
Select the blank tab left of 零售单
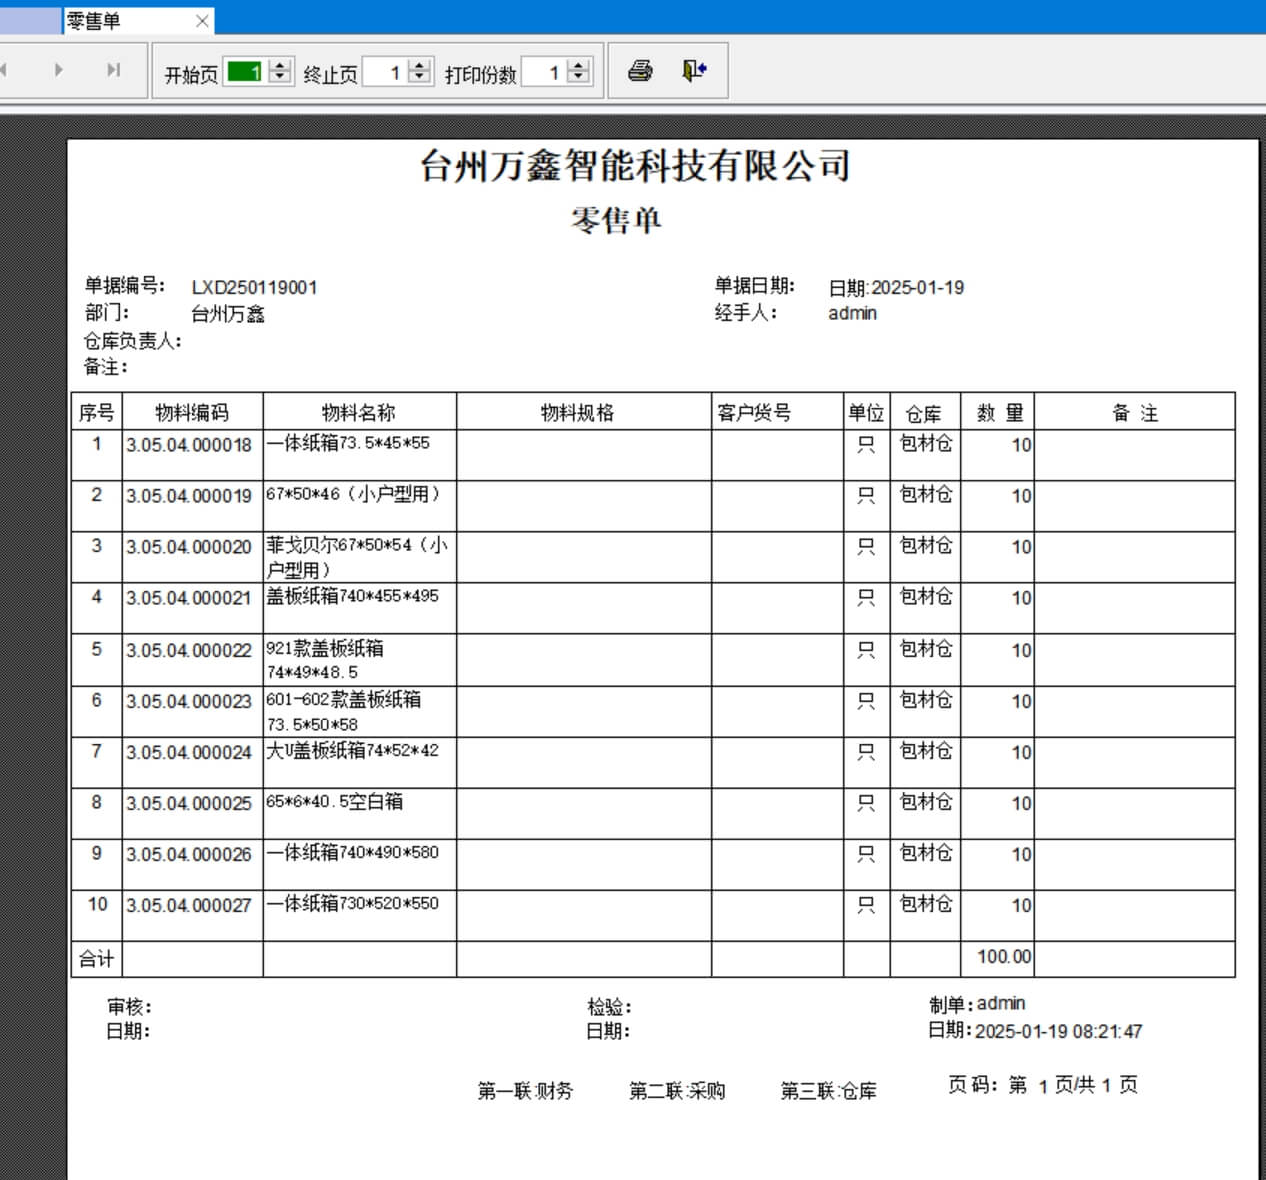[x=30, y=21]
